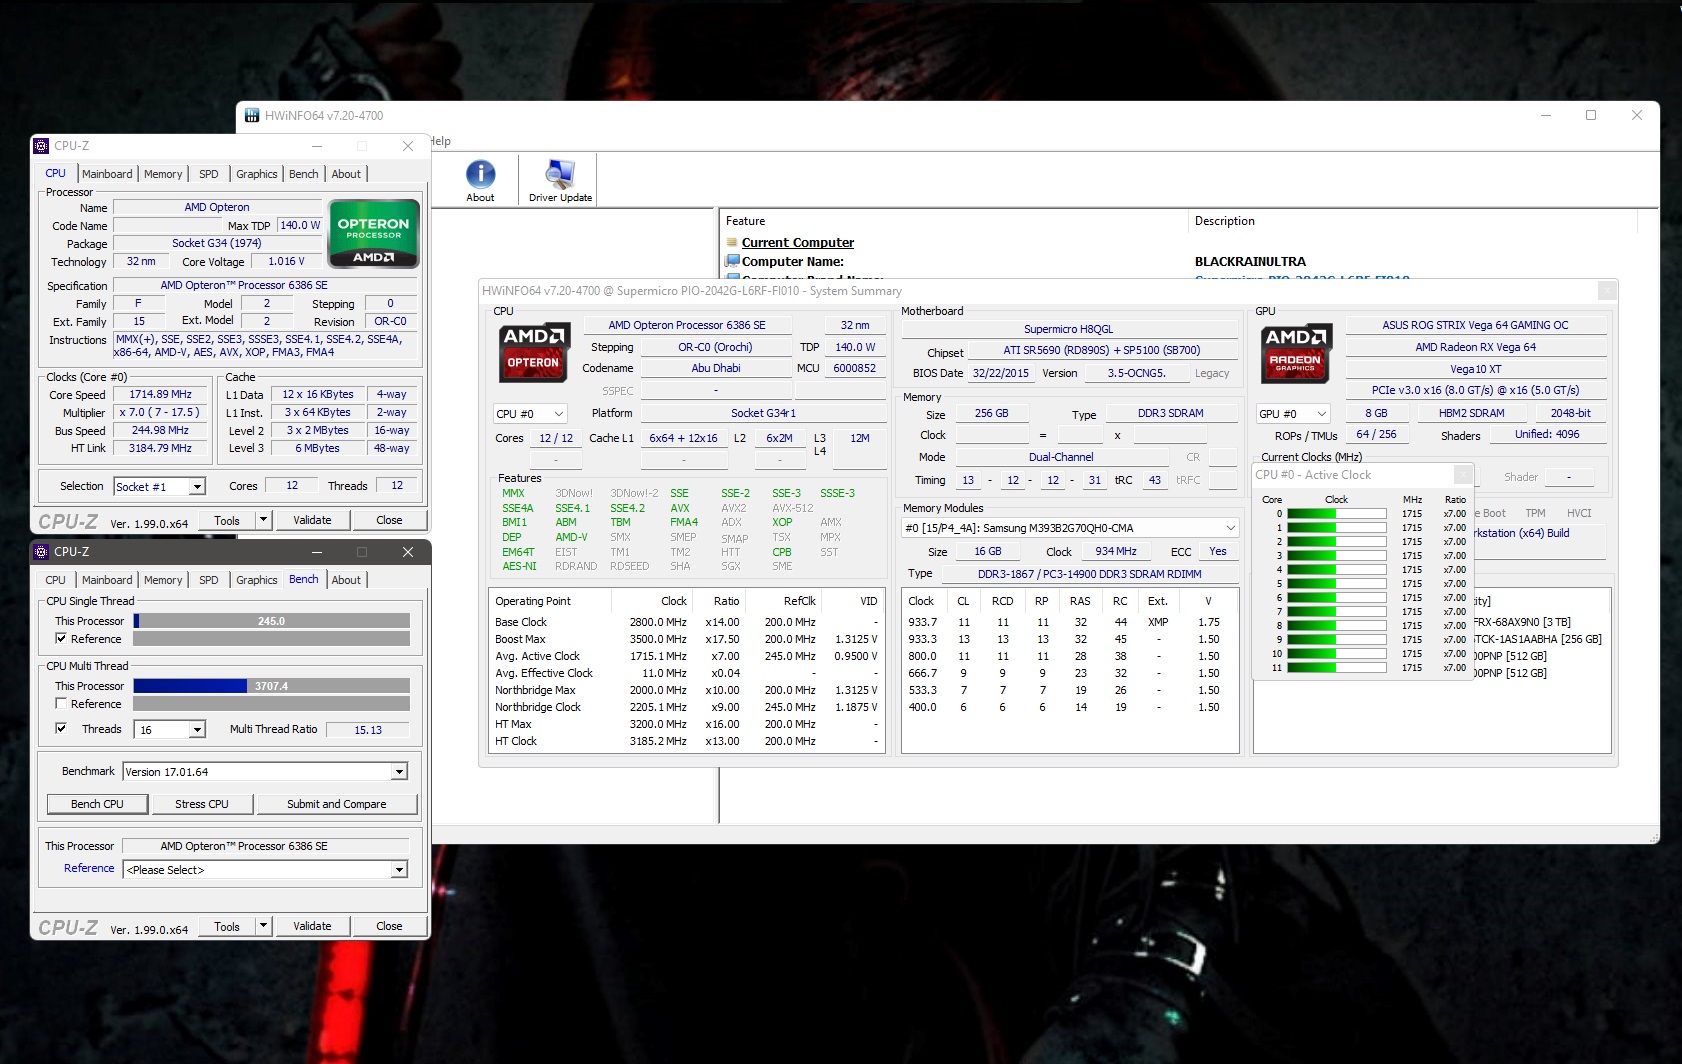Click the About info icon in HWiNFO toolbar

480,175
